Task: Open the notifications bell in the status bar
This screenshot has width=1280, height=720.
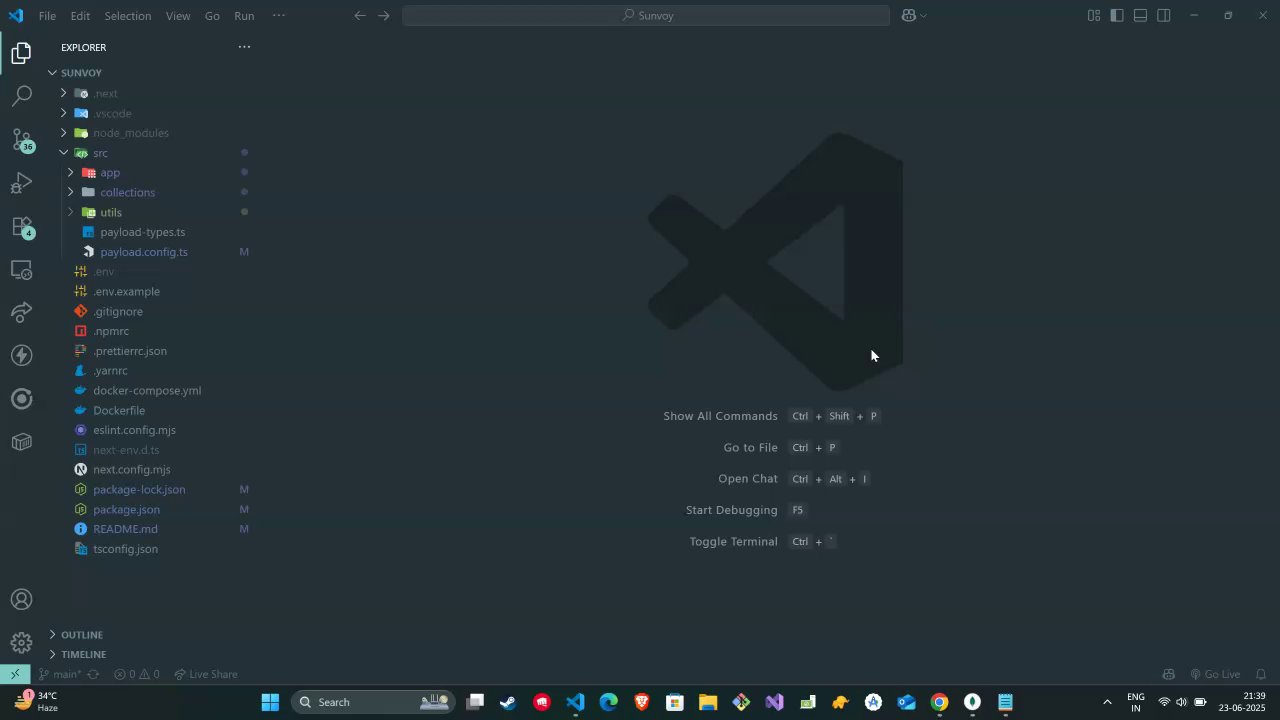Action: coord(1261,674)
